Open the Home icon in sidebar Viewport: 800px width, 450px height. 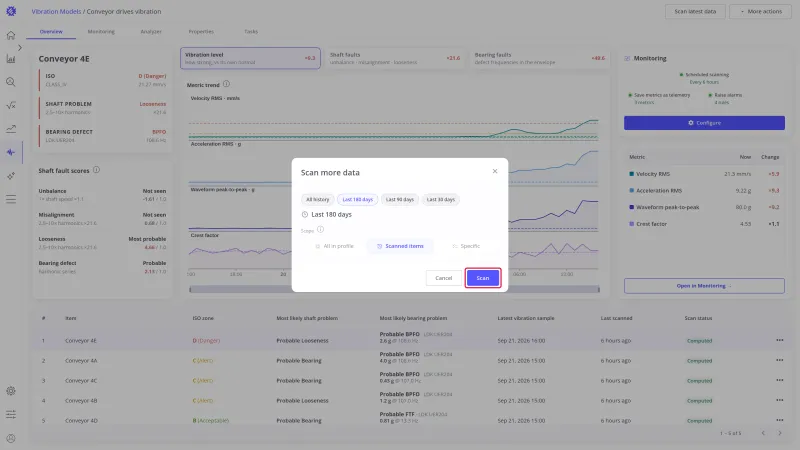tap(11, 35)
